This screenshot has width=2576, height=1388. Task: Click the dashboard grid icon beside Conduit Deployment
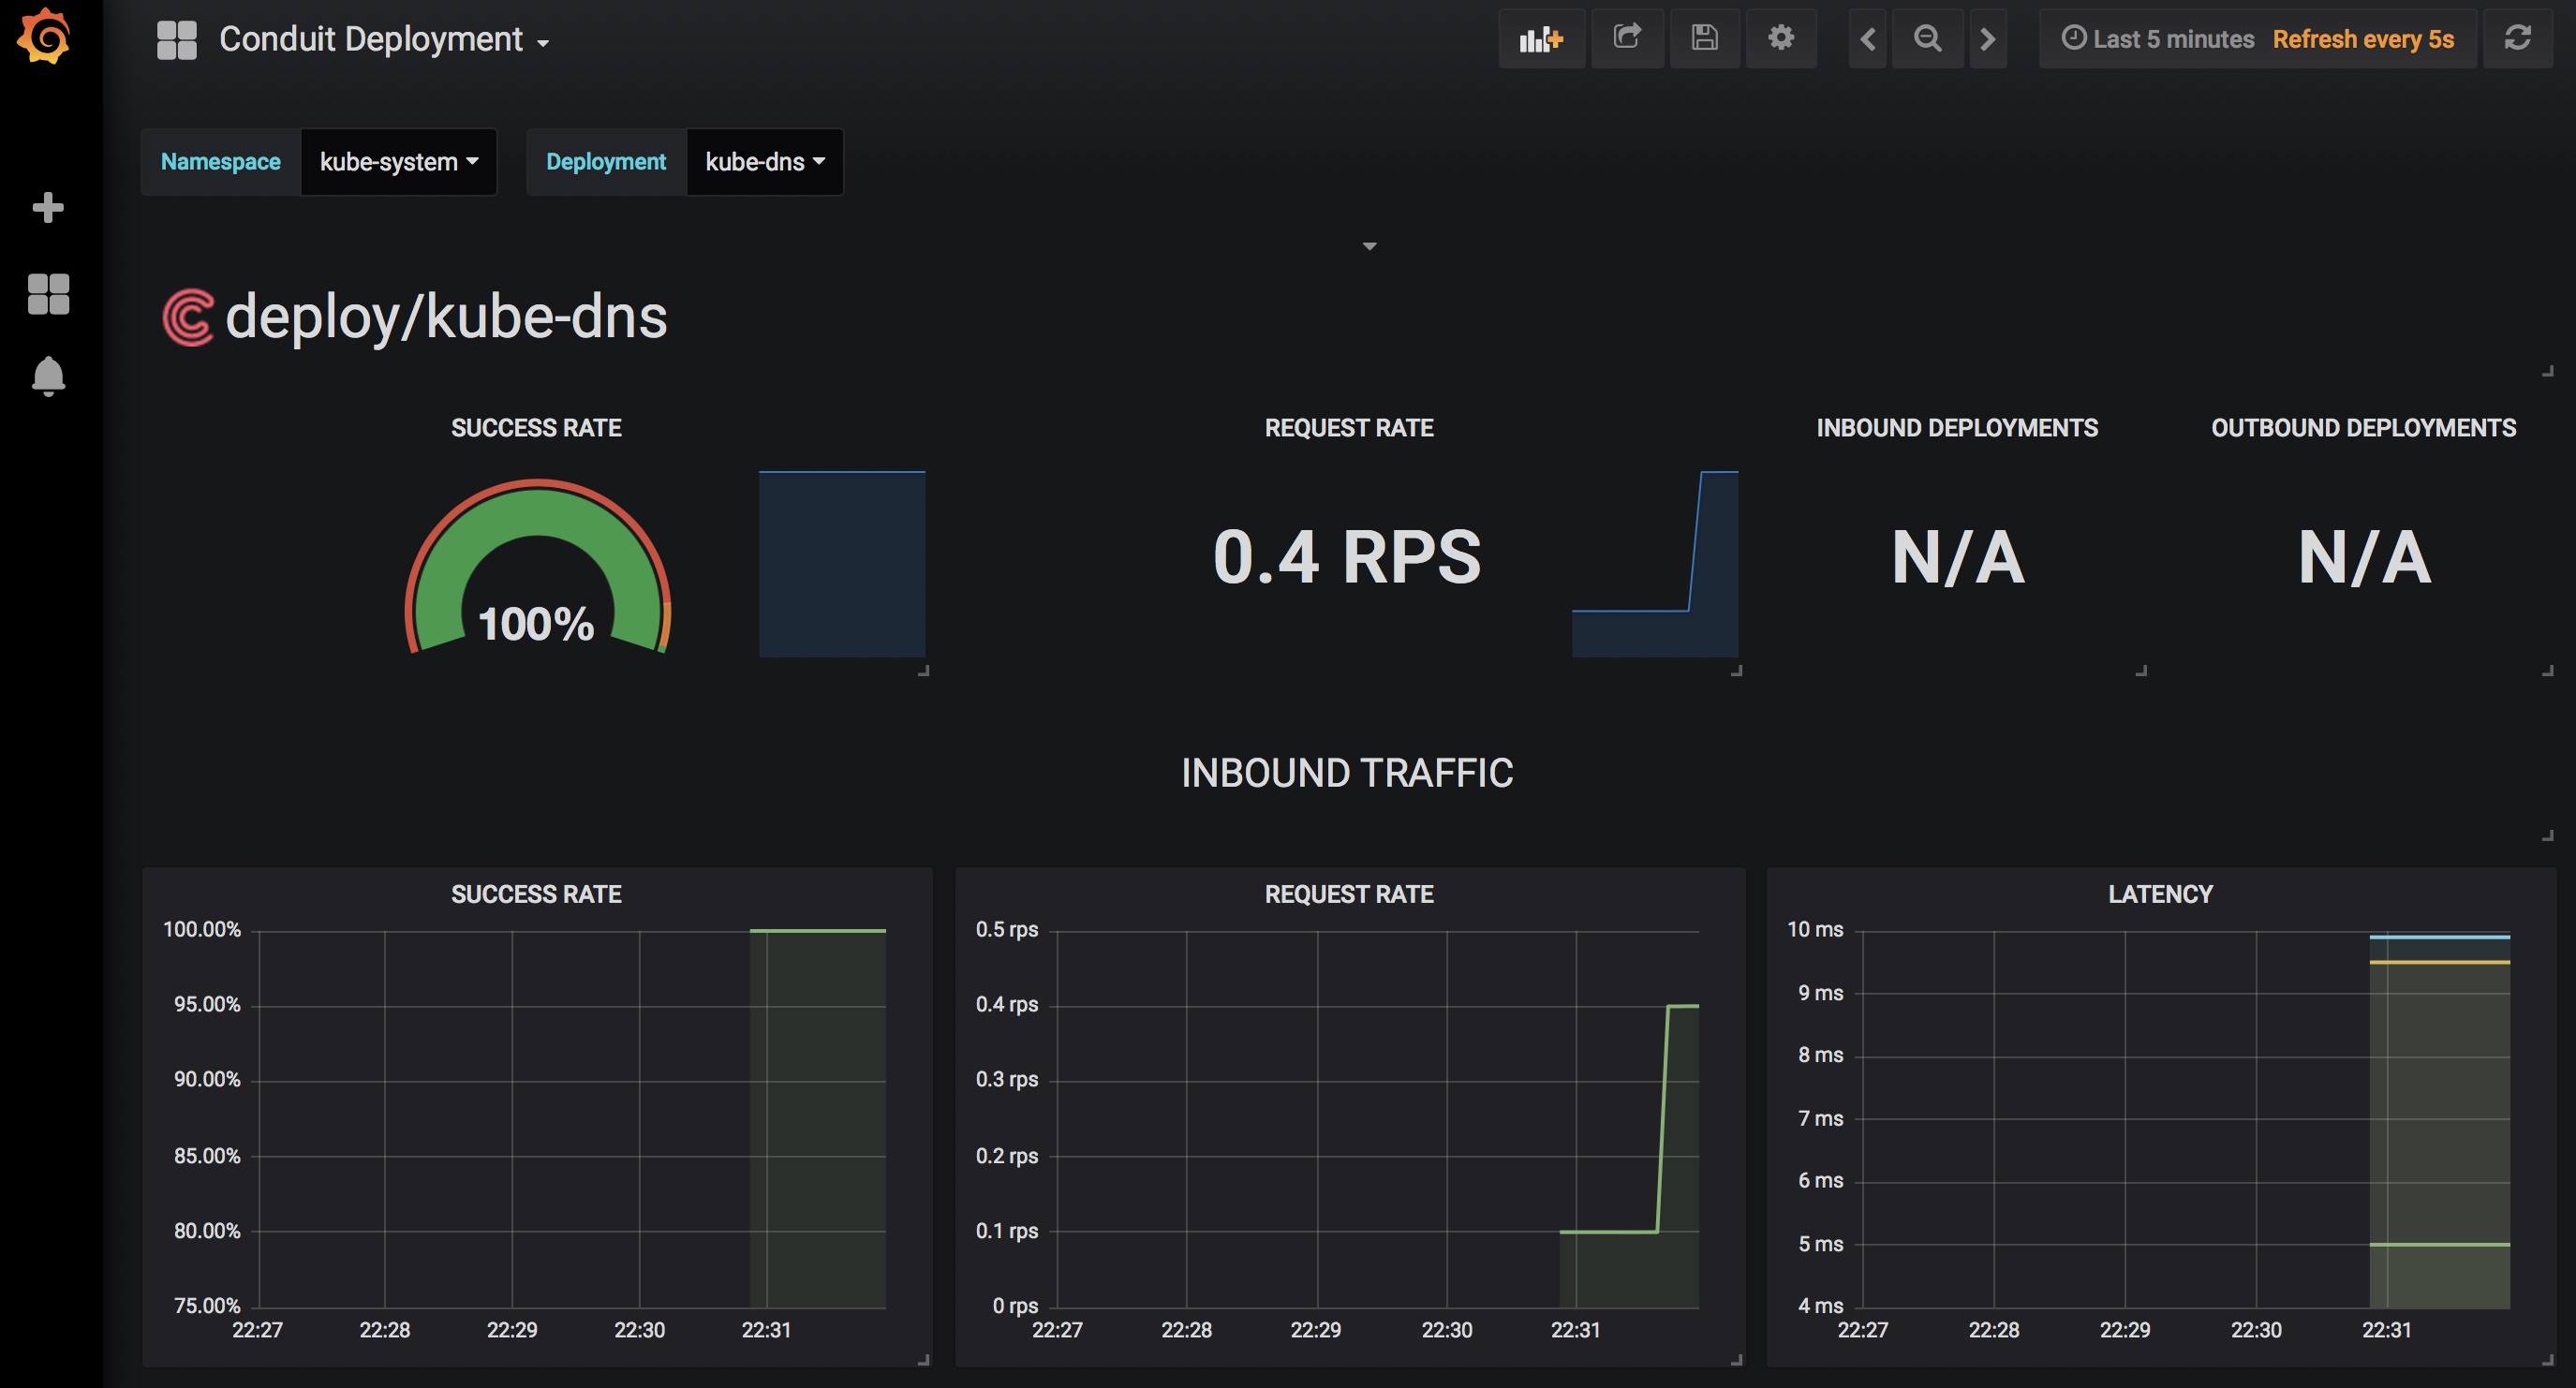coord(177,40)
